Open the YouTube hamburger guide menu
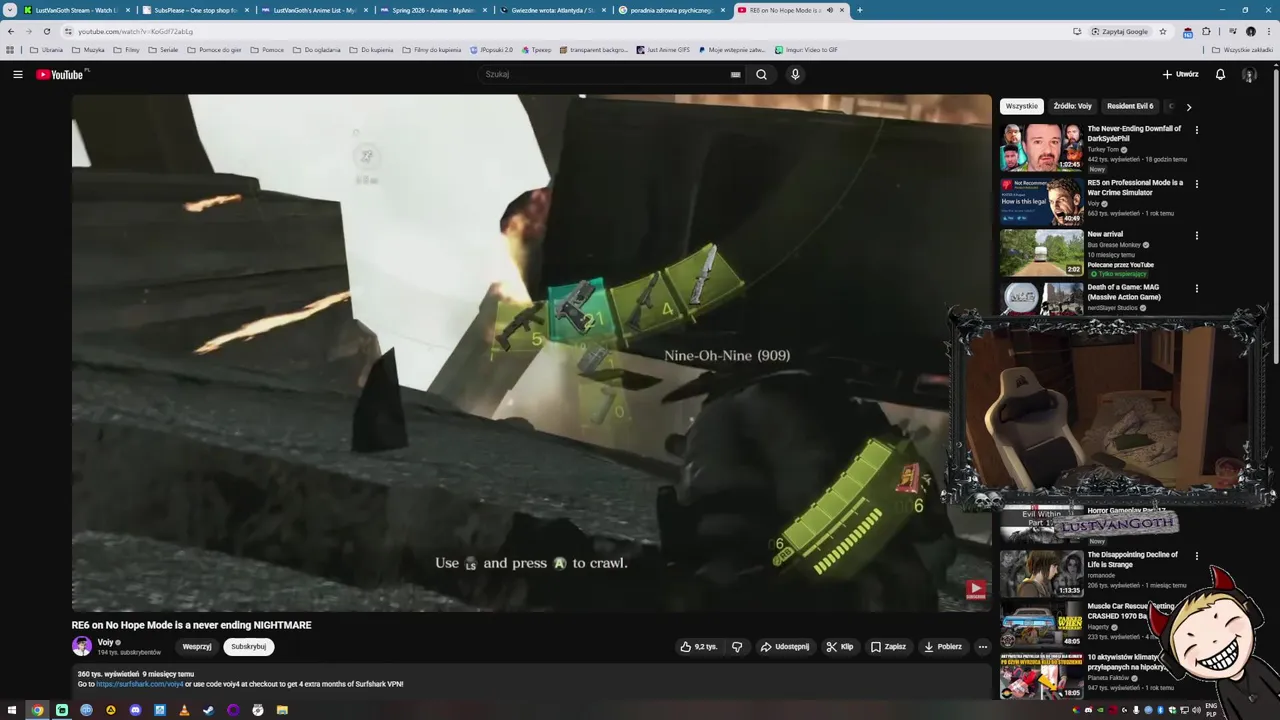Viewport: 1280px width, 720px height. [x=17, y=74]
